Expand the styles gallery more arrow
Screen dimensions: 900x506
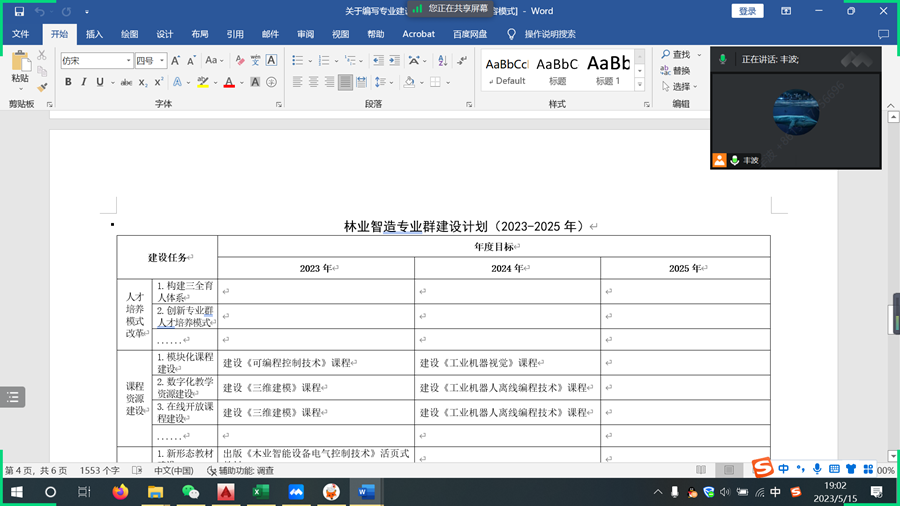coord(640,85)
